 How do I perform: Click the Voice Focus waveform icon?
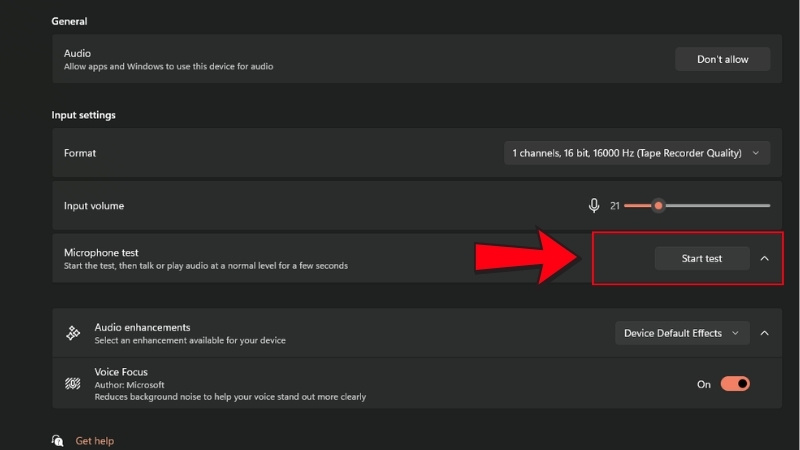73,384
